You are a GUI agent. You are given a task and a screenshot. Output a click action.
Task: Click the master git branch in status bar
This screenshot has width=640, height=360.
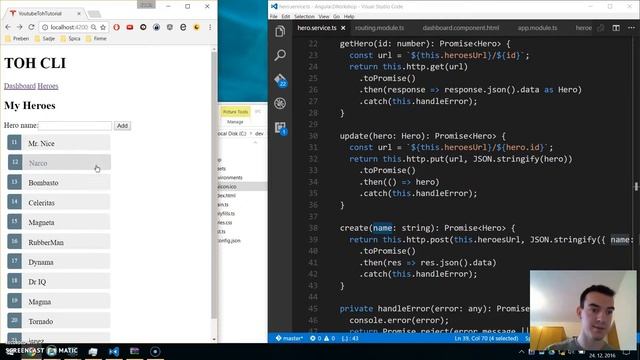pyautogui.click(x=289, y=338)
